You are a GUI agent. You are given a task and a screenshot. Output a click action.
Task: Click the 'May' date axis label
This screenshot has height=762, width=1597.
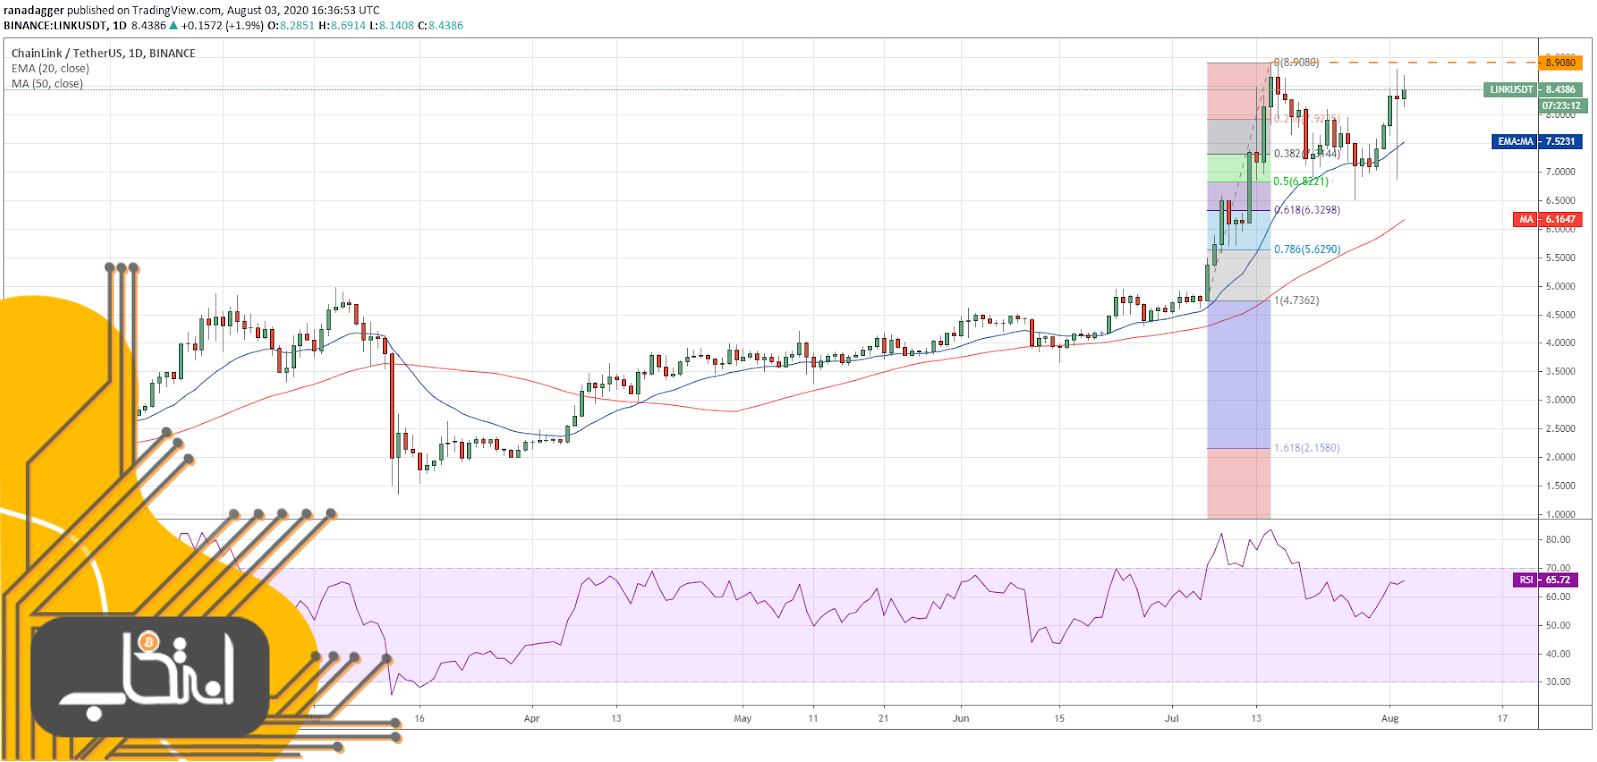tap(742, 718)
